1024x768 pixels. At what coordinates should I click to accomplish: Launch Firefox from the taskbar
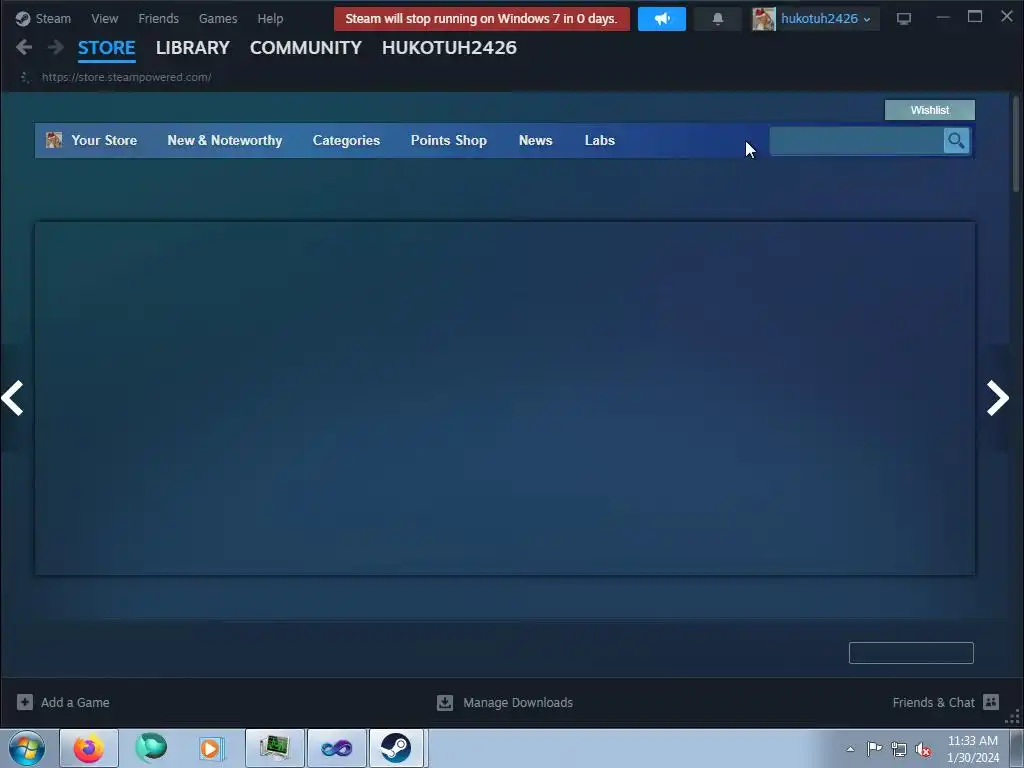(x=89, y=748)
